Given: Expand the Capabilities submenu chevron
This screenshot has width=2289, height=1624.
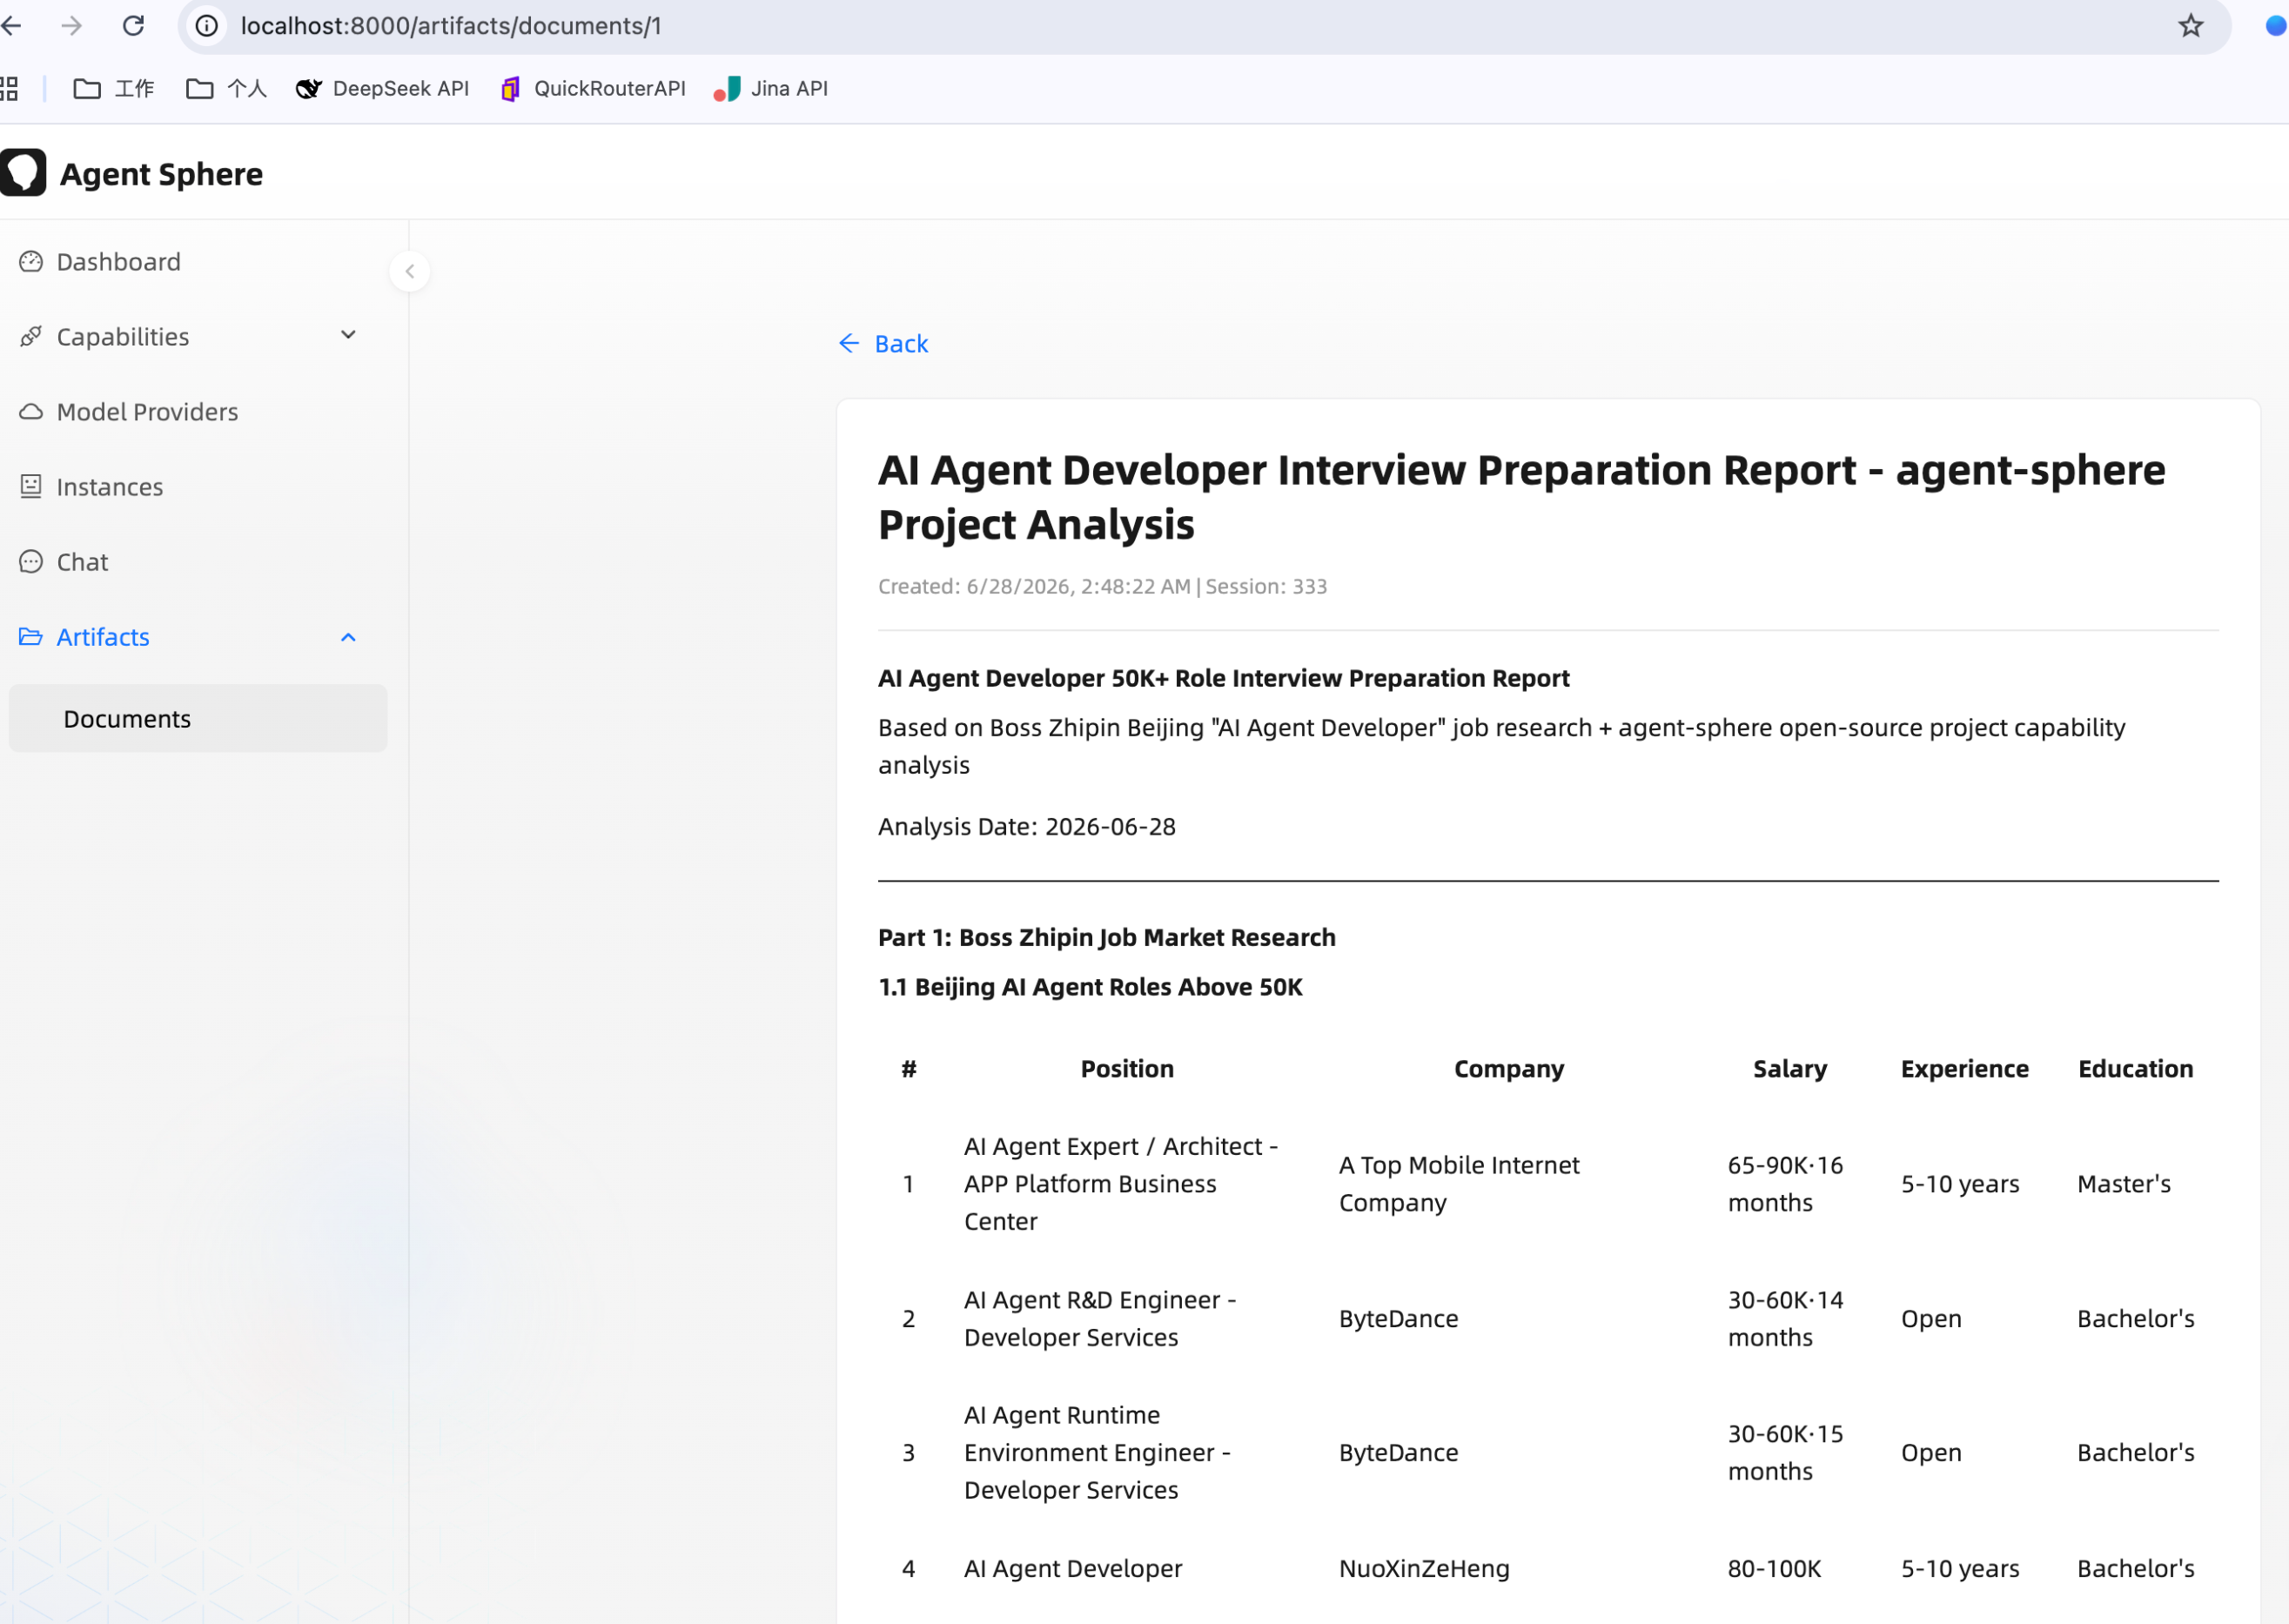Looking at the screenshot, I should coord(348,335).
